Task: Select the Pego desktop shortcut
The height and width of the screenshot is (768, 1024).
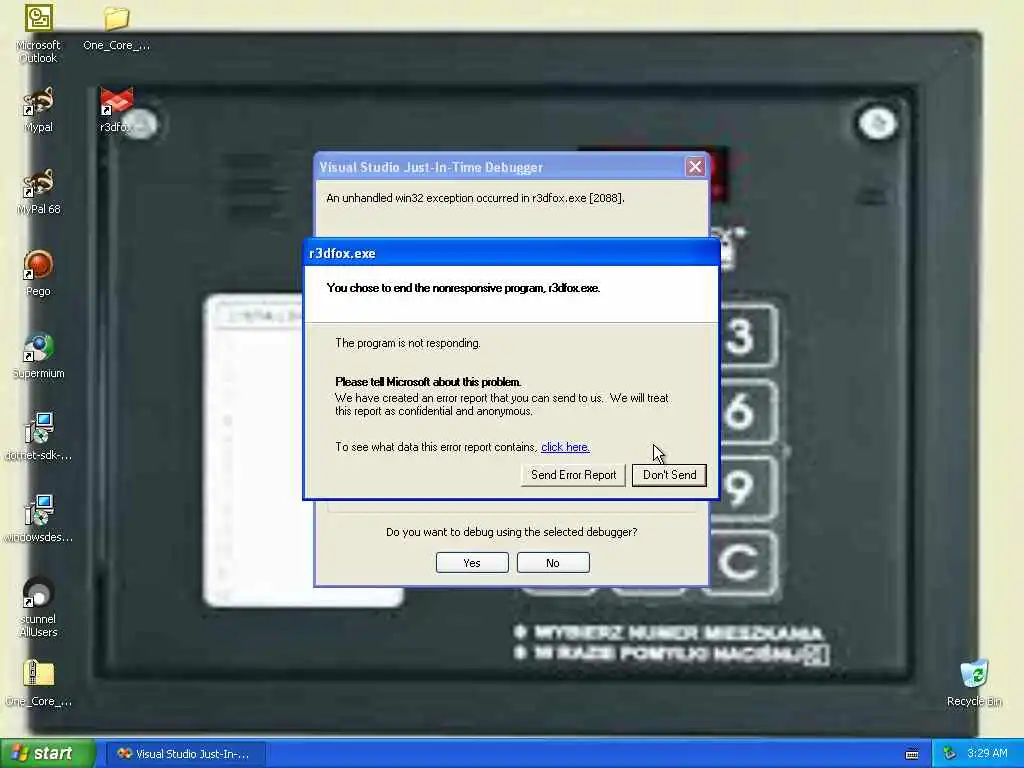Action: [x=38, y=274]
